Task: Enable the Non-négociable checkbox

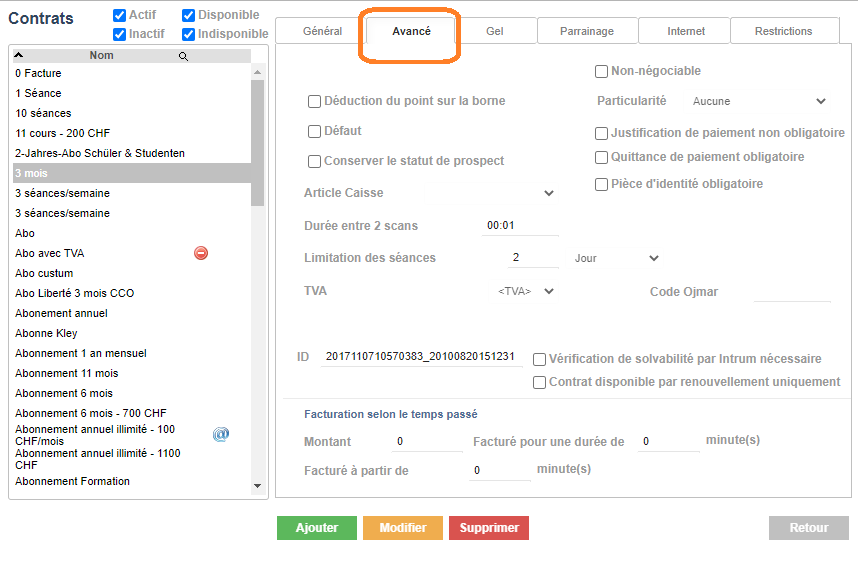Action: (x=602, y=71)
